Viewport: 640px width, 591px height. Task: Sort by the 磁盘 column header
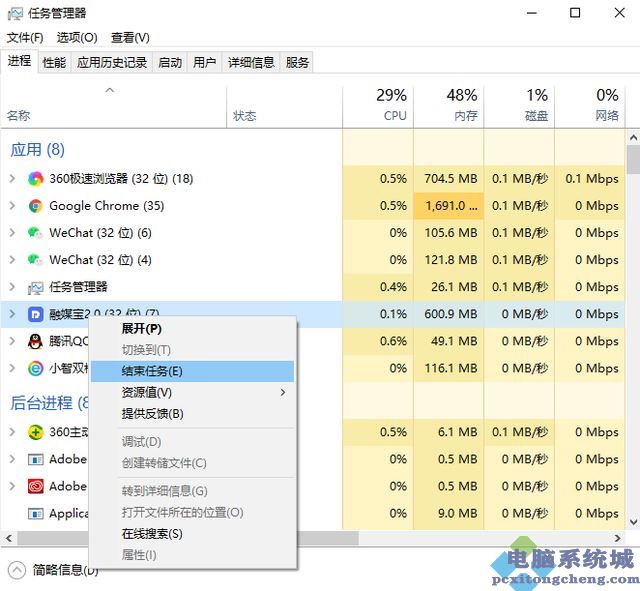click(x=519, y=107)
